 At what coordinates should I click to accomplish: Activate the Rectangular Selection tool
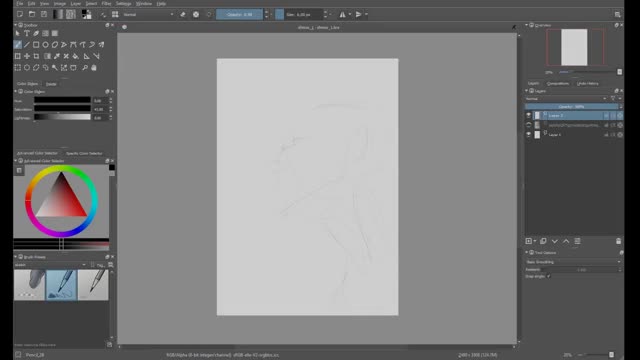[x=18, y=67]
